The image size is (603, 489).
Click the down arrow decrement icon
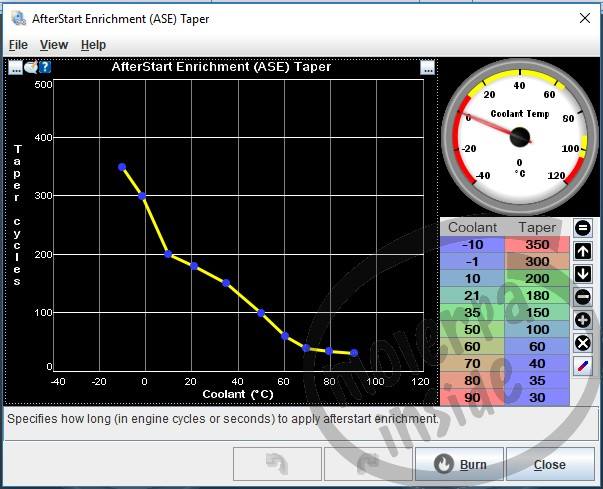pos(583,274)
